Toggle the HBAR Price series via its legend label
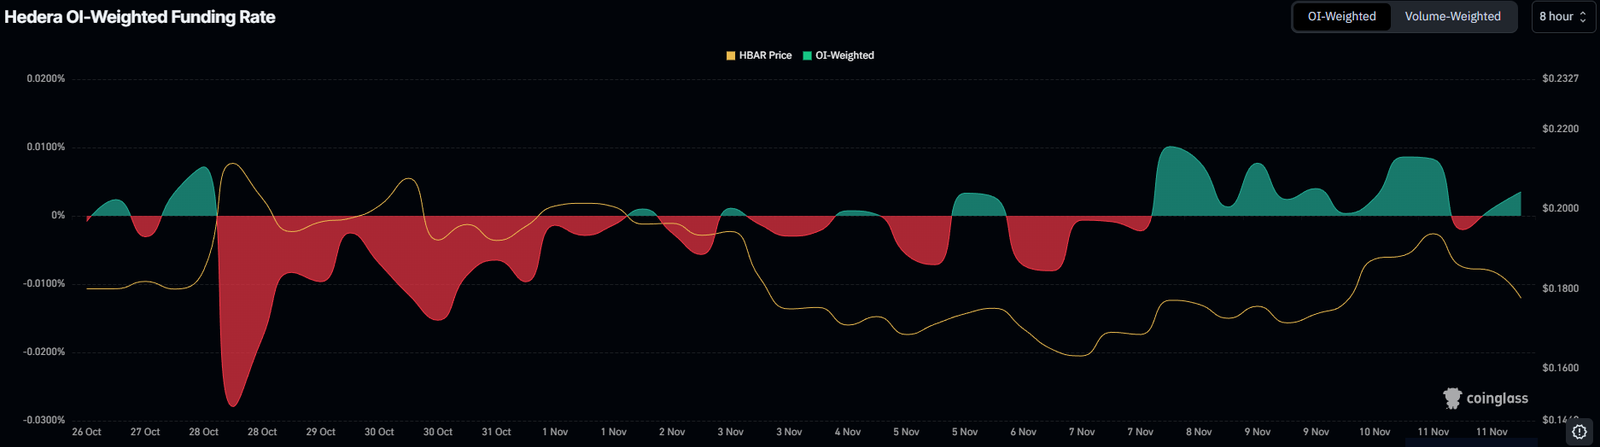Viewport: 1600px width, 447px height. point(765,56)
